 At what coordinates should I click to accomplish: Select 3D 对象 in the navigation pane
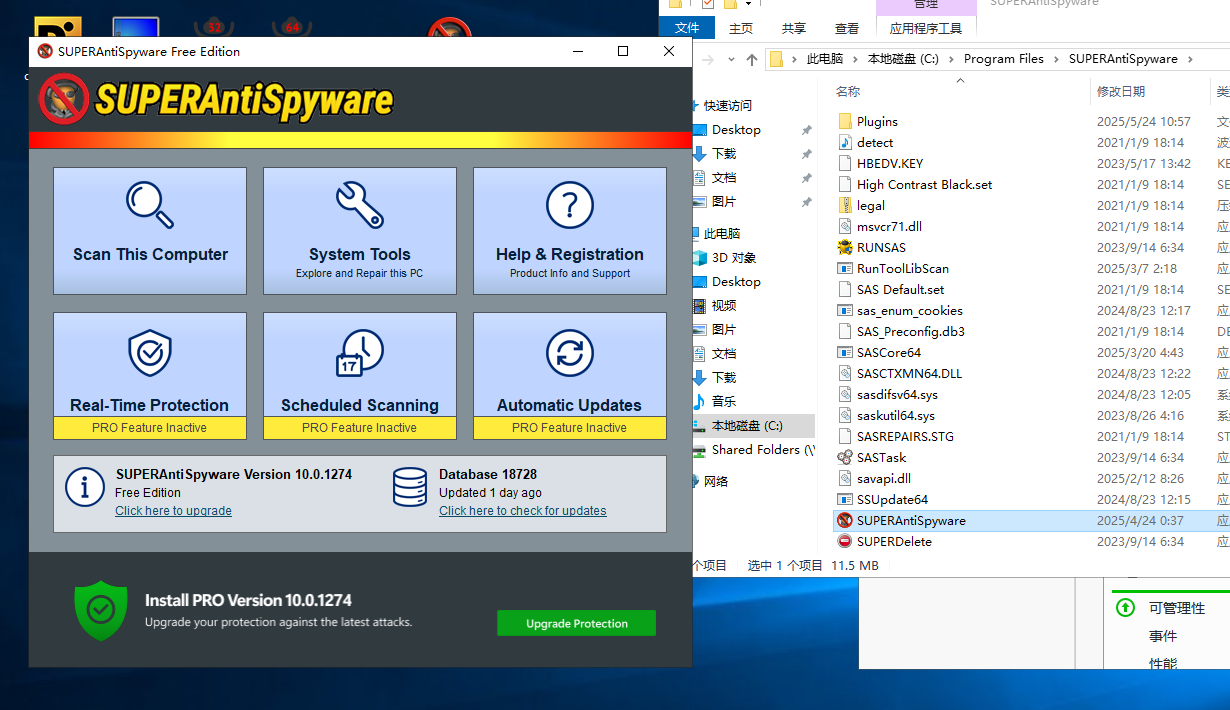click(734, 257)
